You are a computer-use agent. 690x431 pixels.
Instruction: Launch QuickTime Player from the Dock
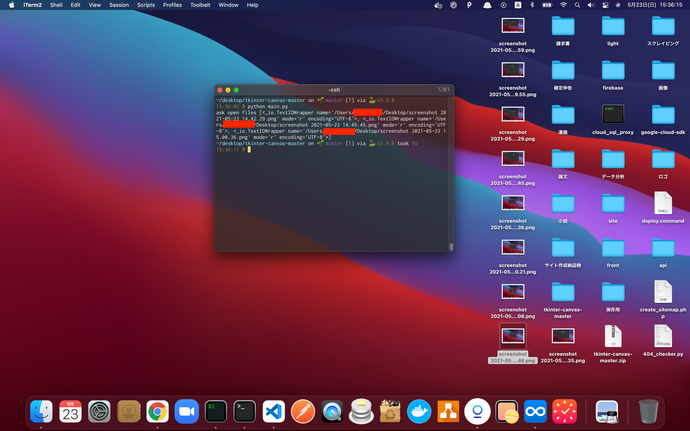point(332,411)
